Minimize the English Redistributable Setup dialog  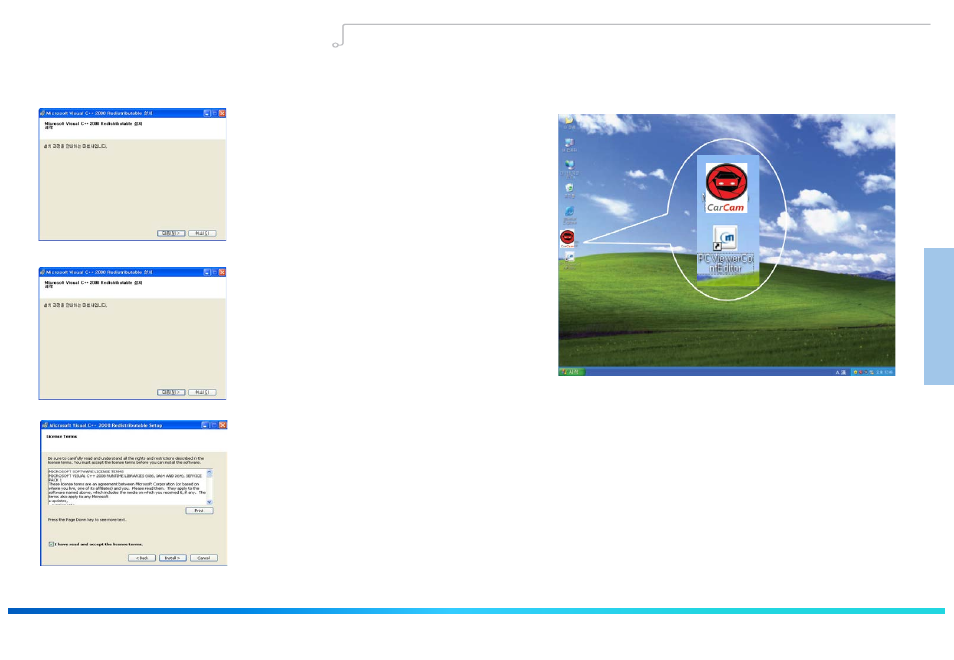205,425
